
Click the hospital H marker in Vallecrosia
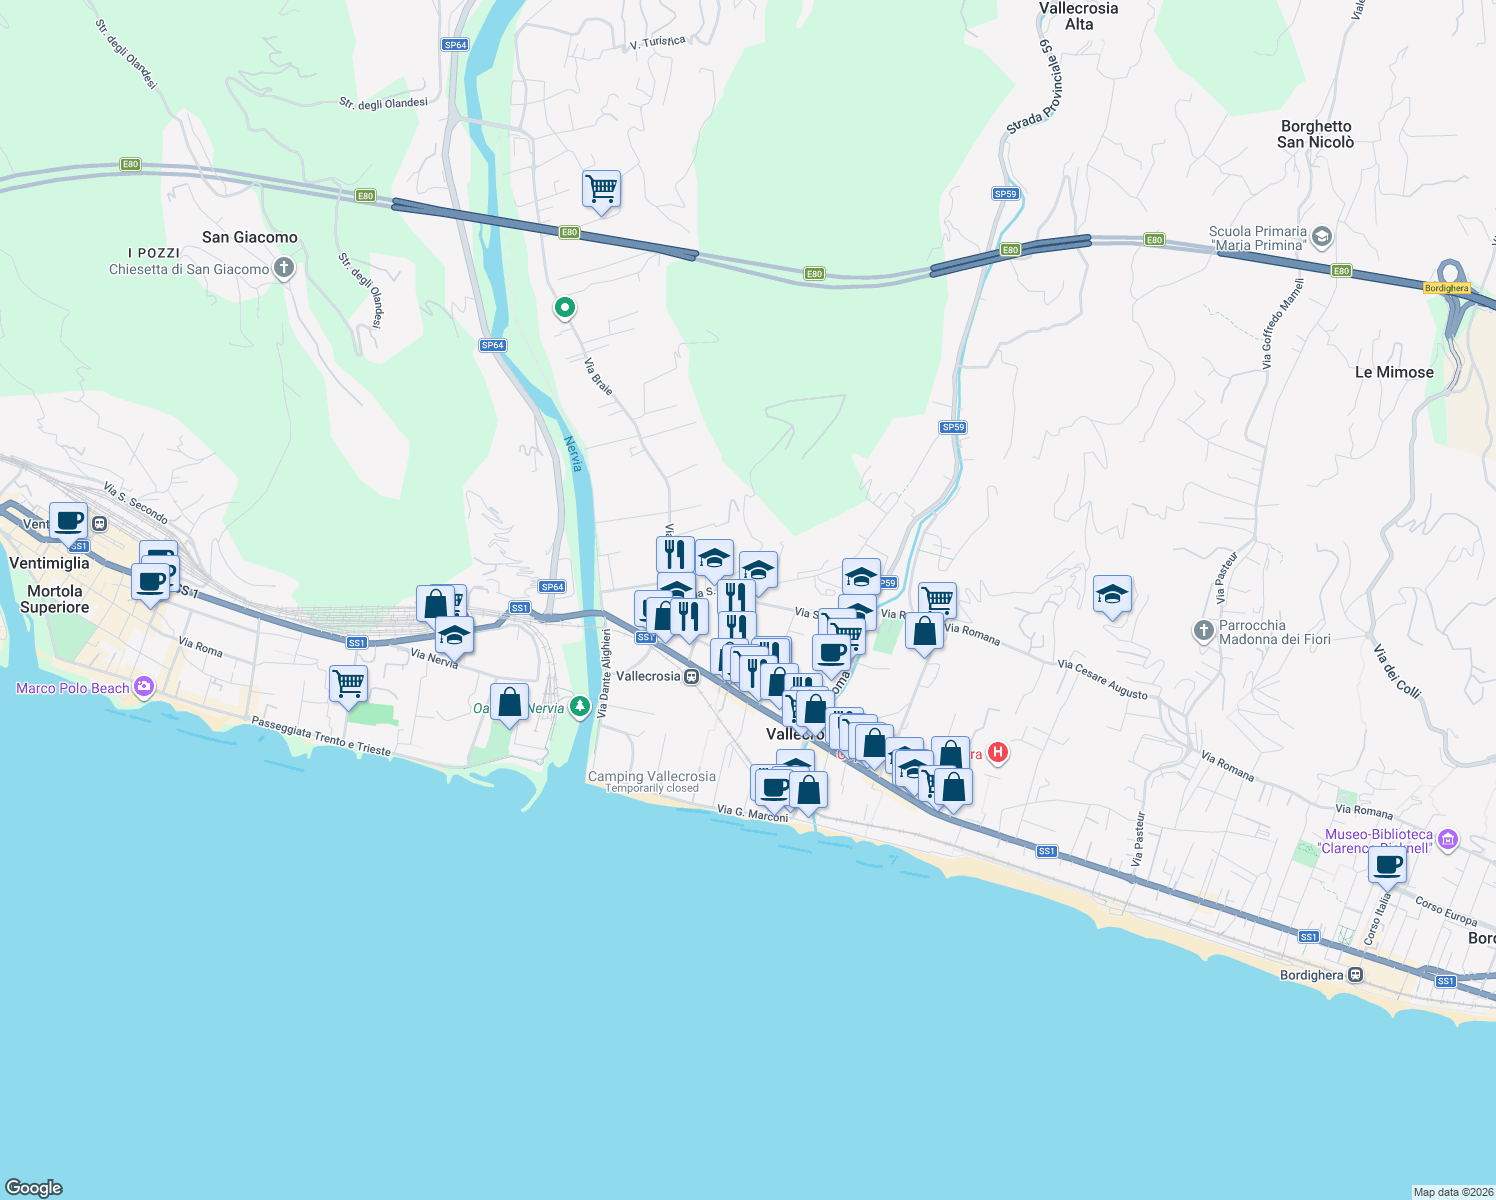point(997,753)
